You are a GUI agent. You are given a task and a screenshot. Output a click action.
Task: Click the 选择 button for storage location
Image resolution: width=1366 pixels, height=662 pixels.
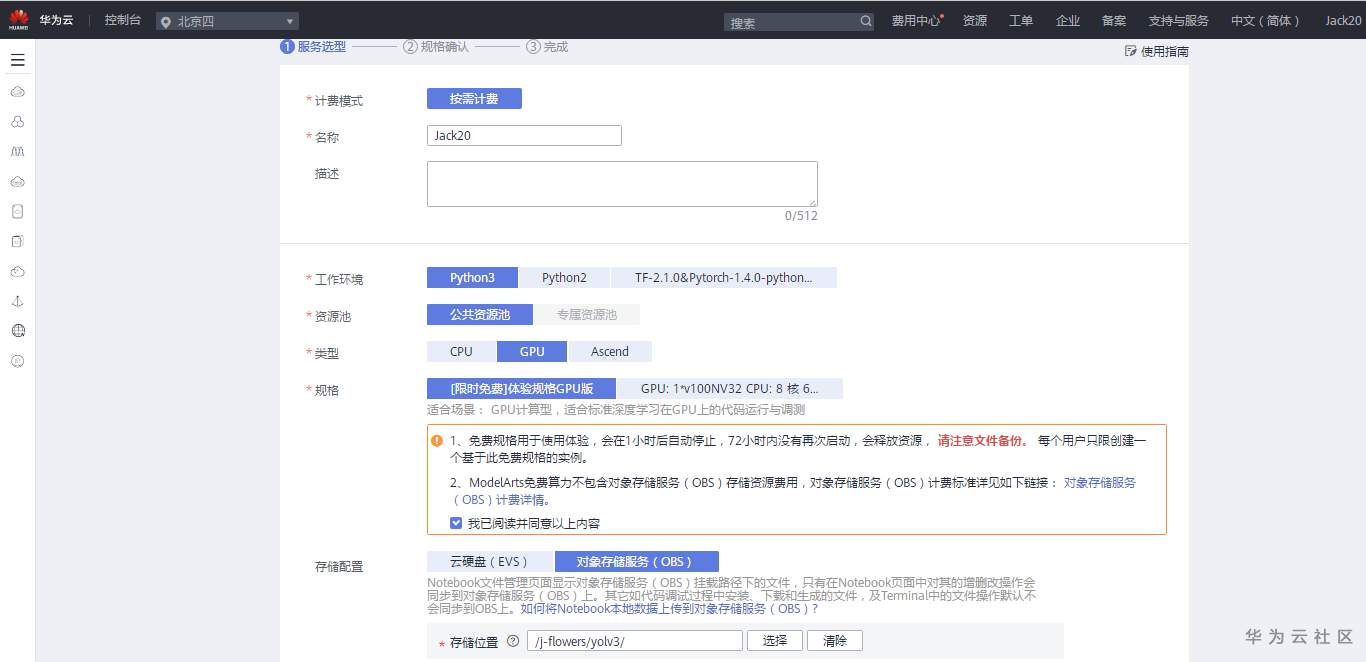coord(775,641)
